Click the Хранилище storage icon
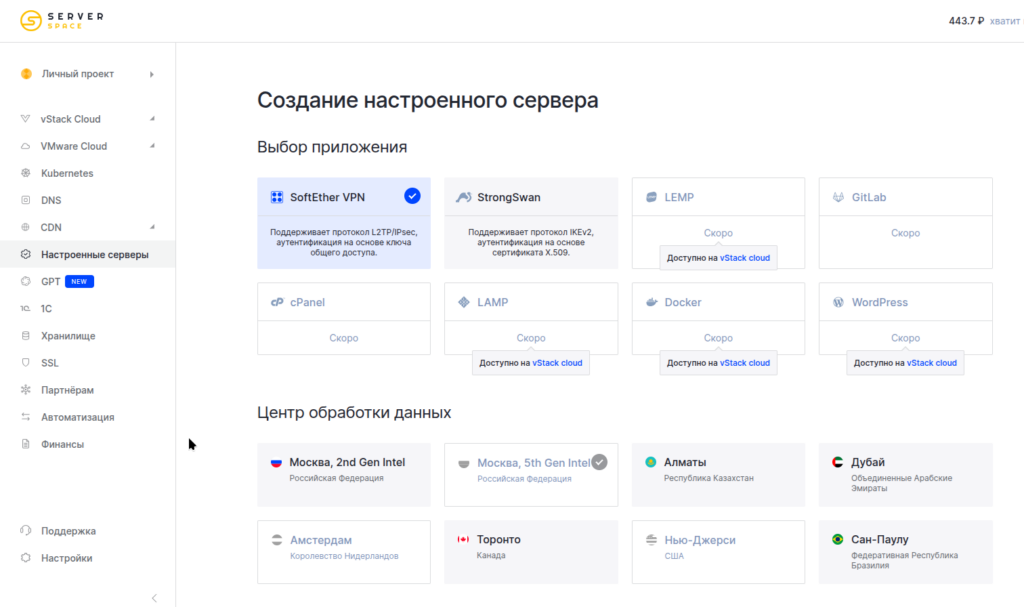This screenshot has height=607, width=1024. [x=26, y=336]
